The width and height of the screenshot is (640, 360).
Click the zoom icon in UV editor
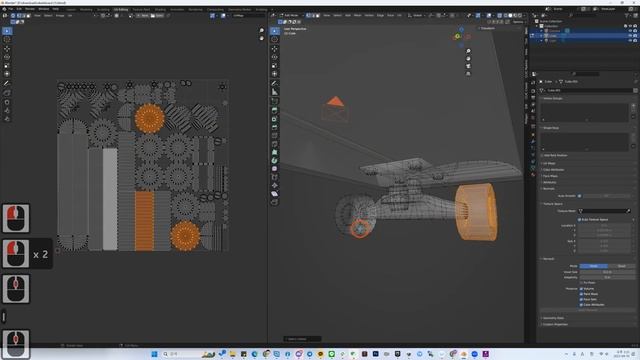(x=262, y=31)
